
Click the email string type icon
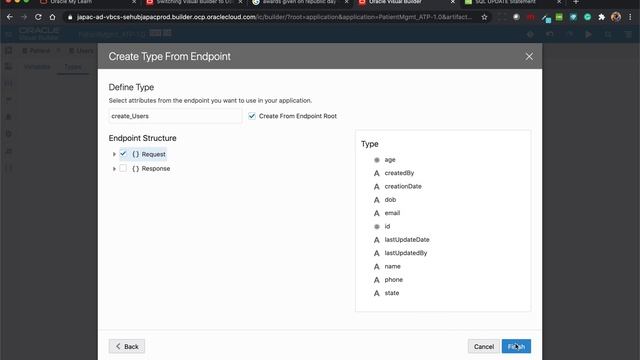(377, 213)
